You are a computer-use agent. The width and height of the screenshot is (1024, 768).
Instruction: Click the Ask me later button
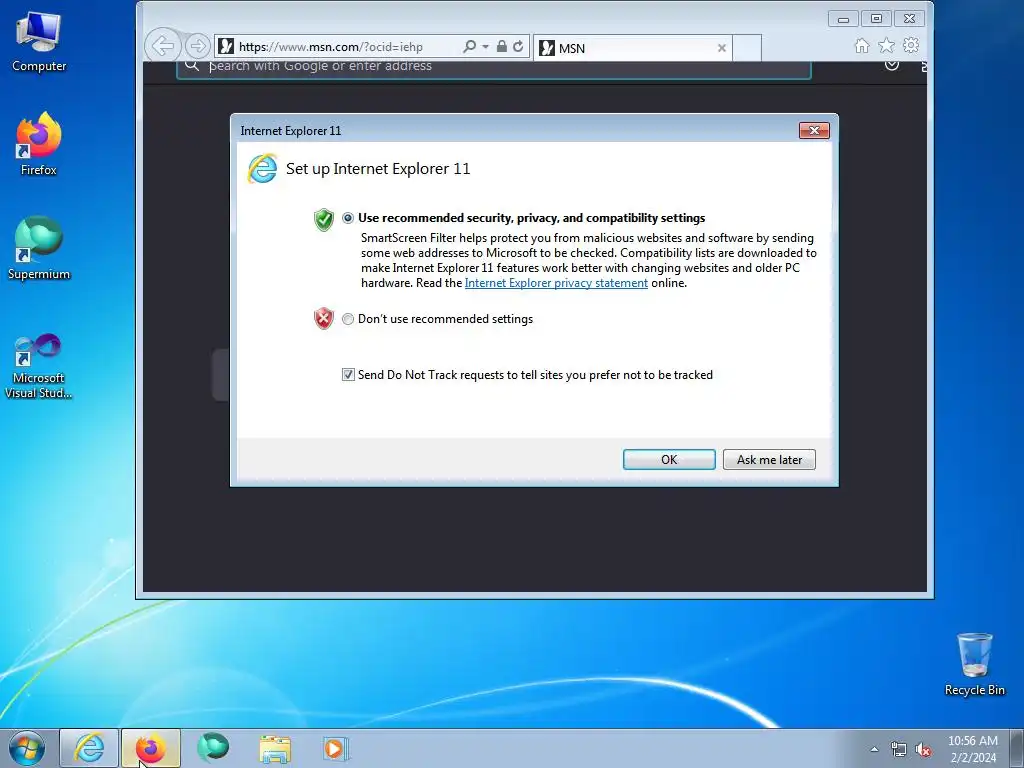[x=769, y=460]
